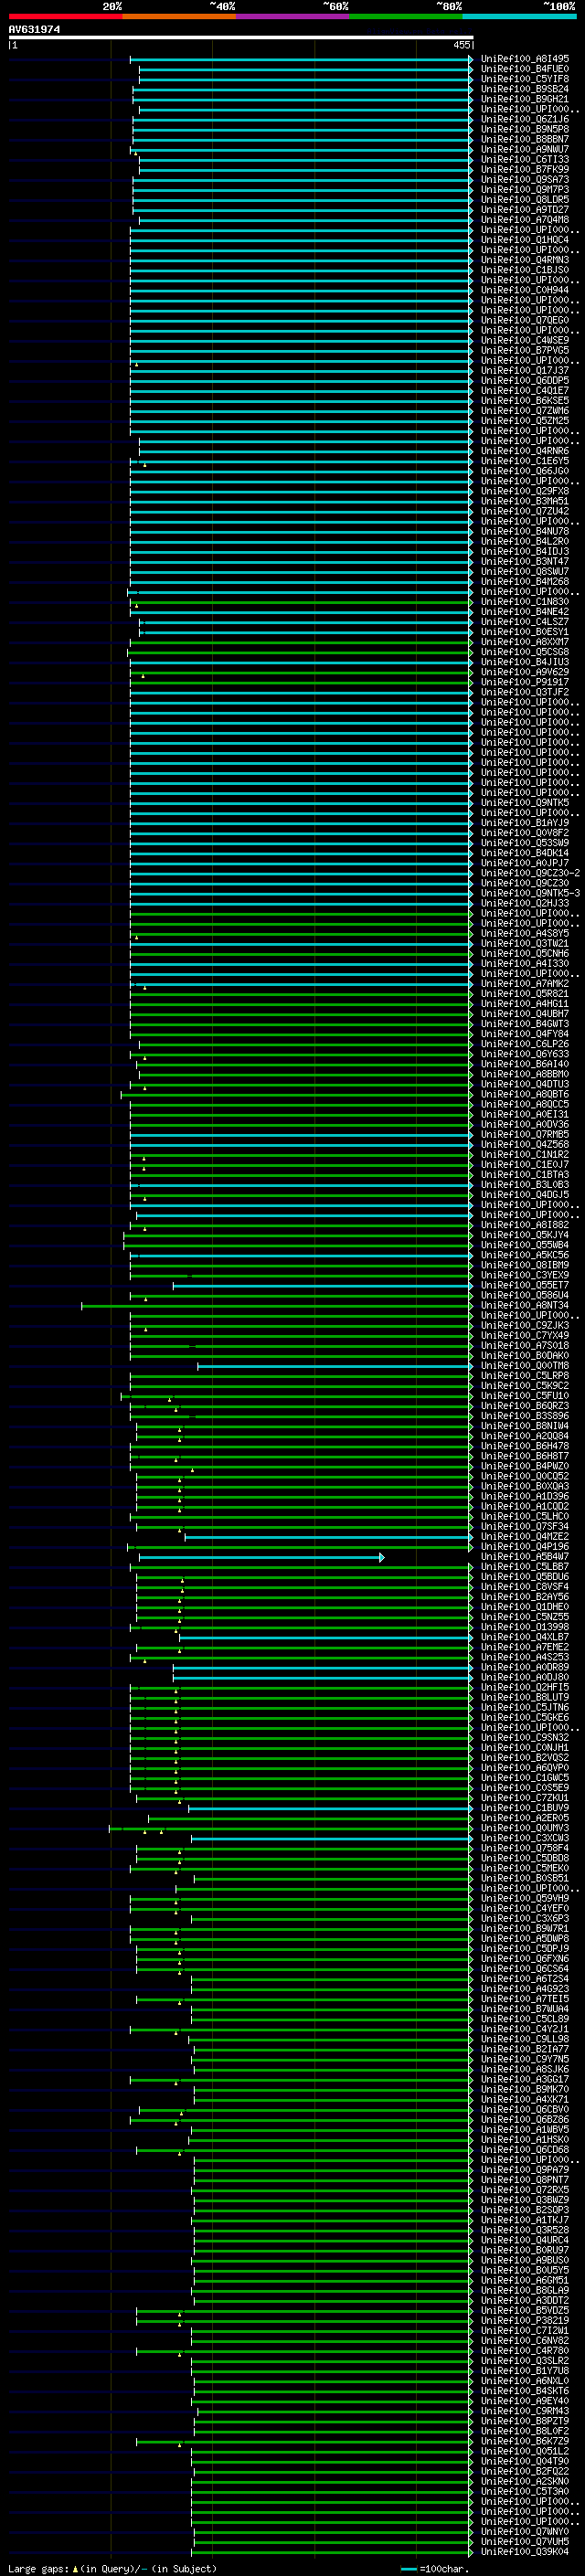Select hit UniRef100_B9GH21

525,99
